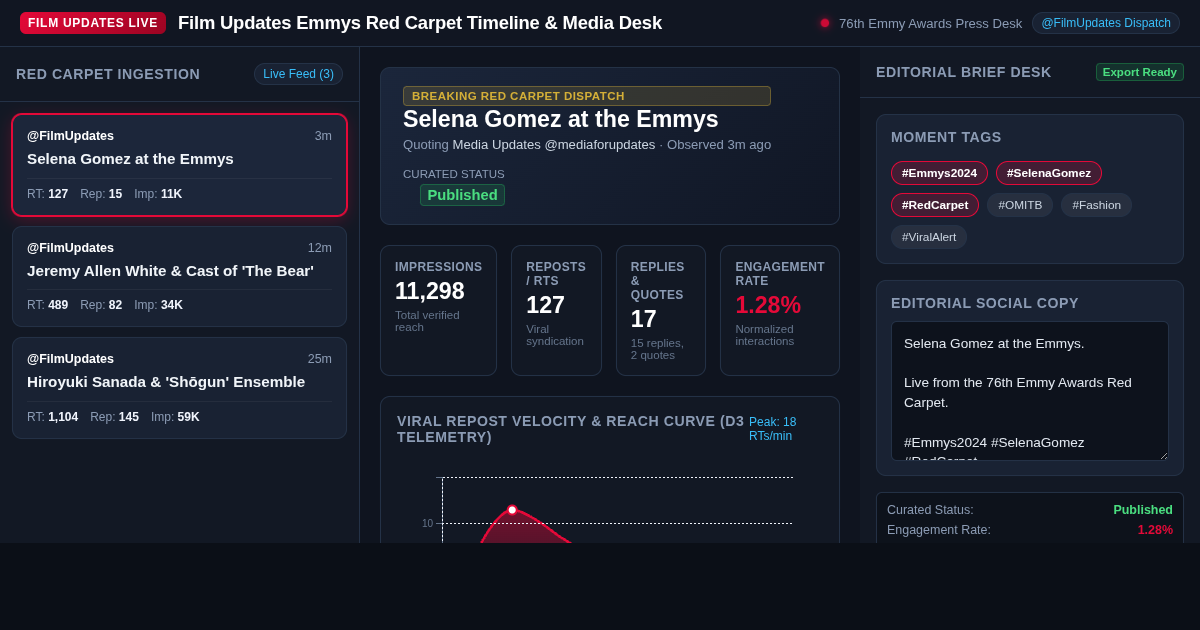Toggle the #OMITB moment tag
This screenshot has height=630, width=1200.
[x=1020, y=205]
